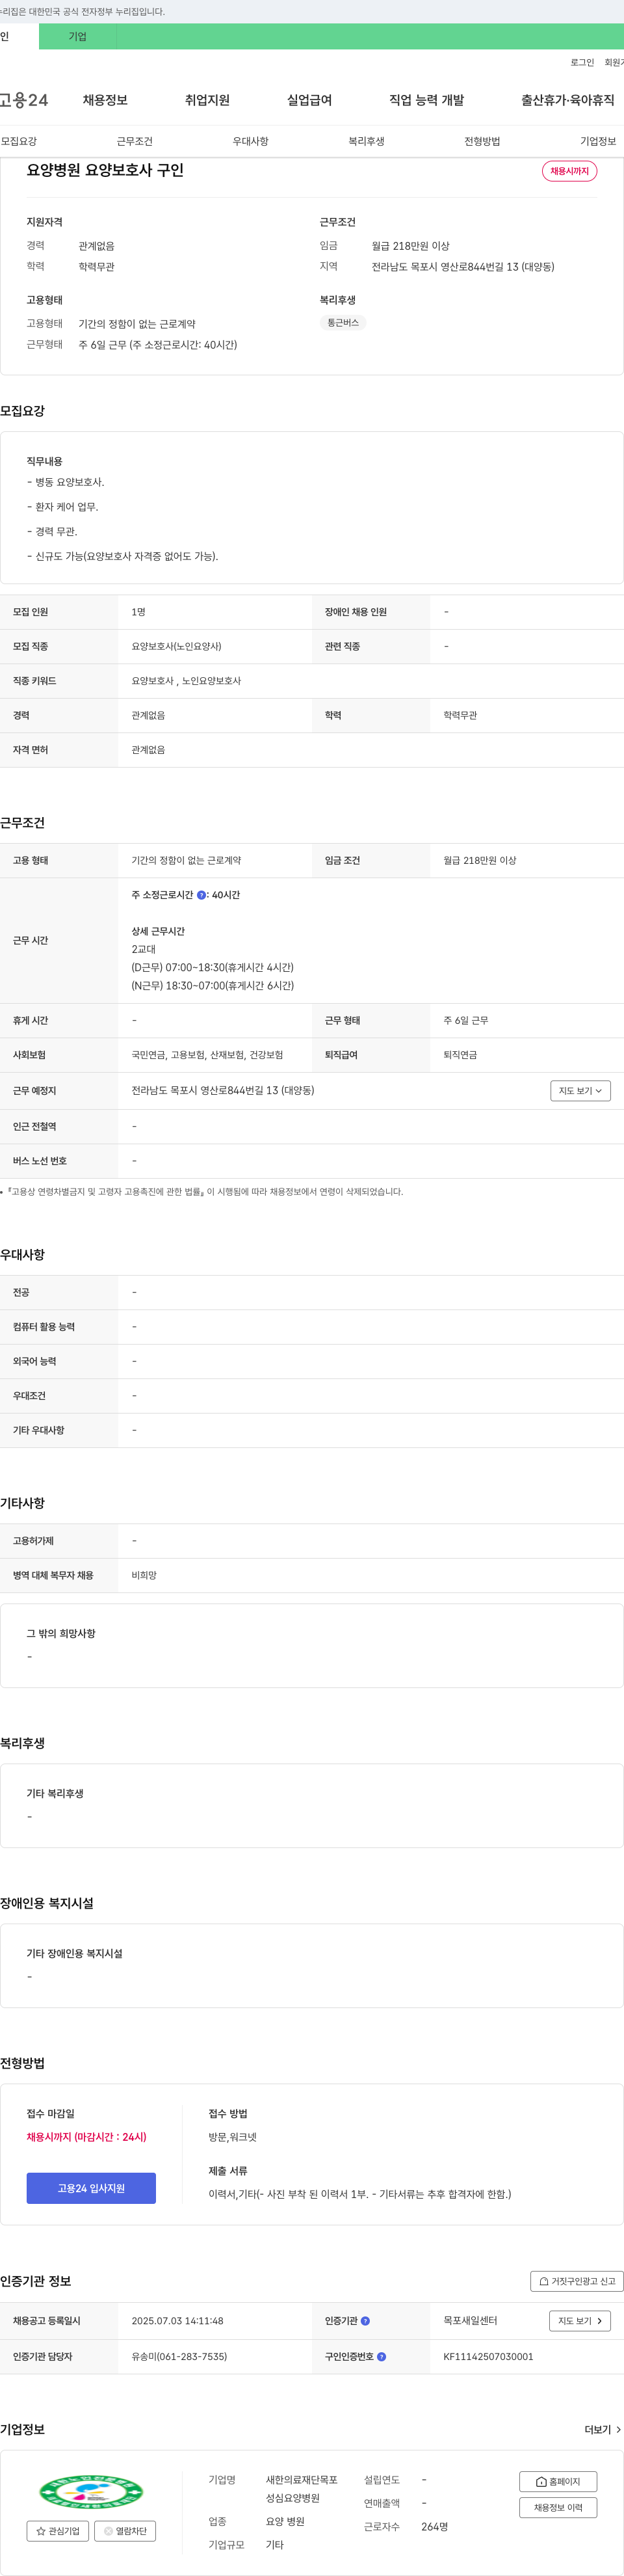This screenshot has width=624, height=2576.
Task: Report via 거짓구인광고 신고 button
Action: [577, 2281]
